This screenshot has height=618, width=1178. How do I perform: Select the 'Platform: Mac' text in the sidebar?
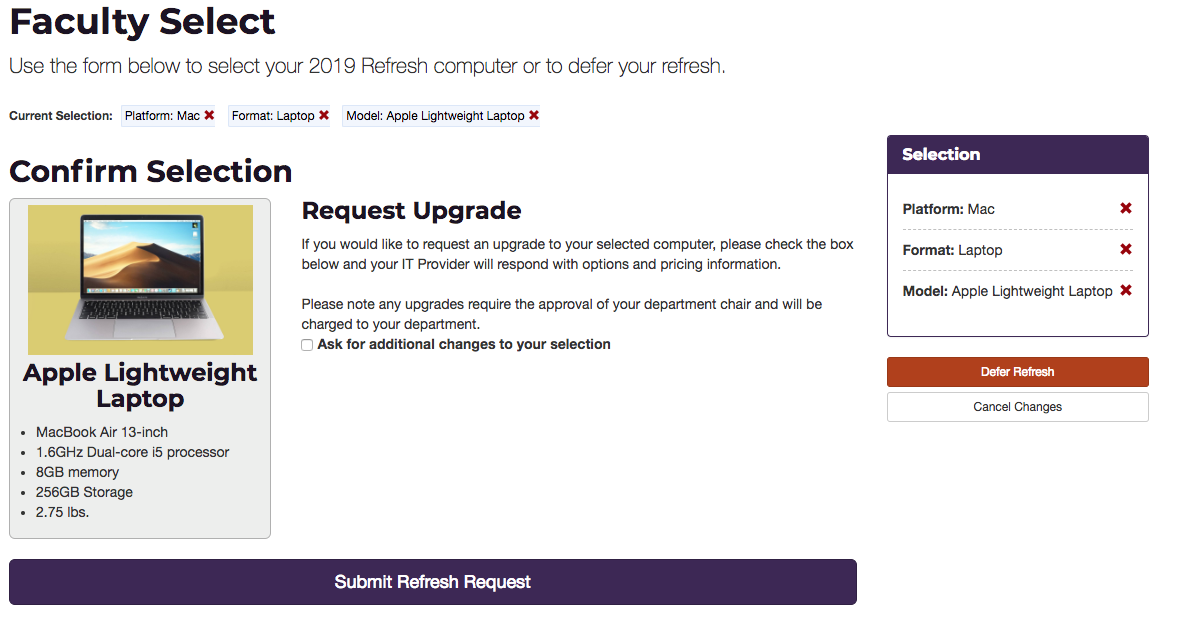[948, 209]
